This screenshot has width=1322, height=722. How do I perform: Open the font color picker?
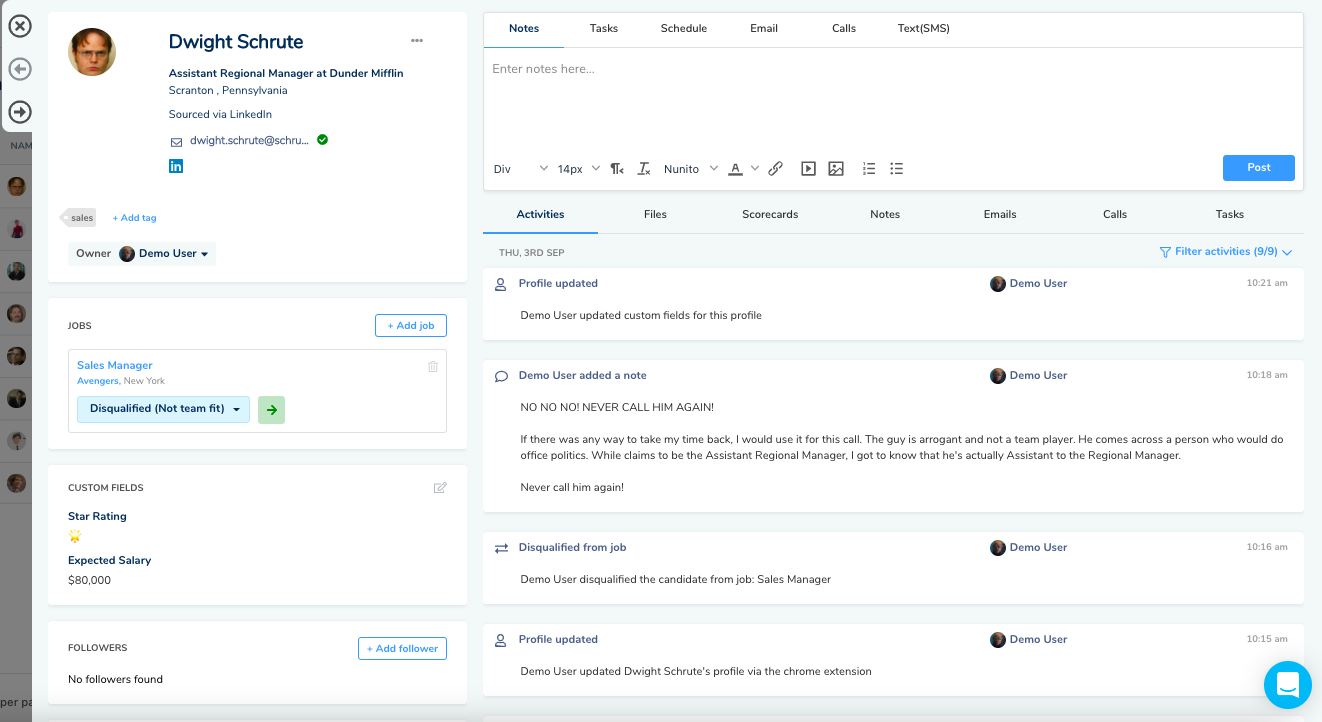tap(740, 168)
